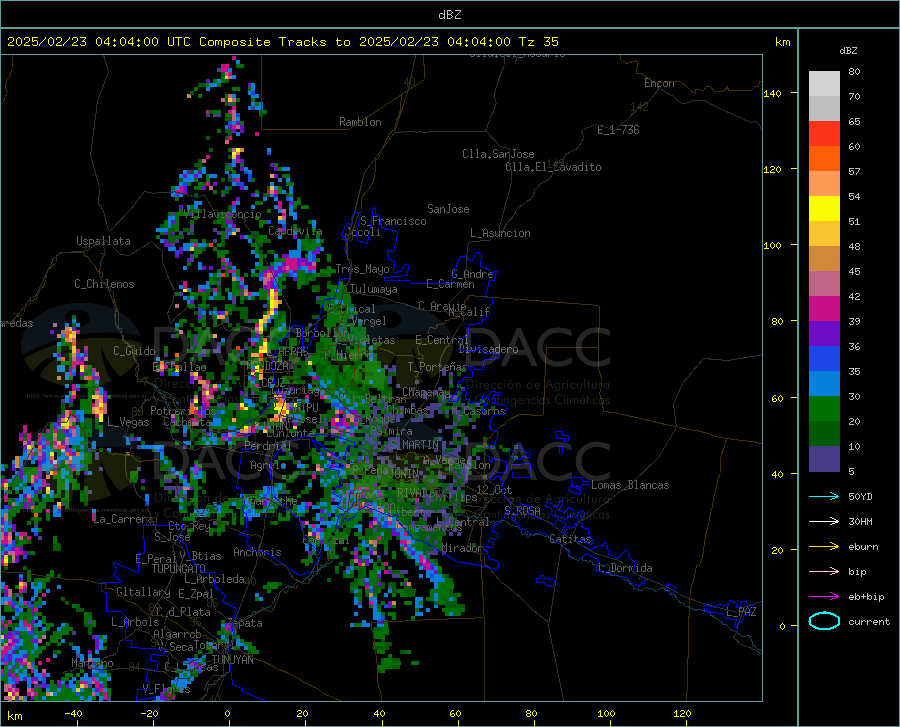Select the dark violet 5–10 dBZ swatch

(824, 459)
